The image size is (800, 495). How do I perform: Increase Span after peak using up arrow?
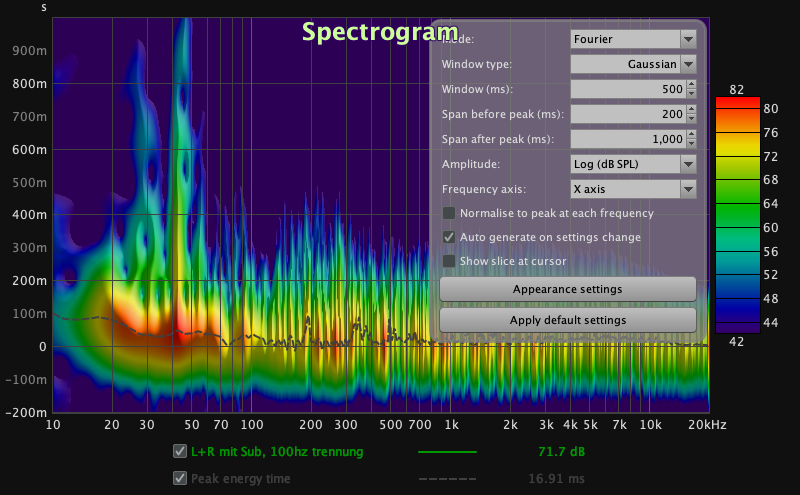tap(690, 135)
